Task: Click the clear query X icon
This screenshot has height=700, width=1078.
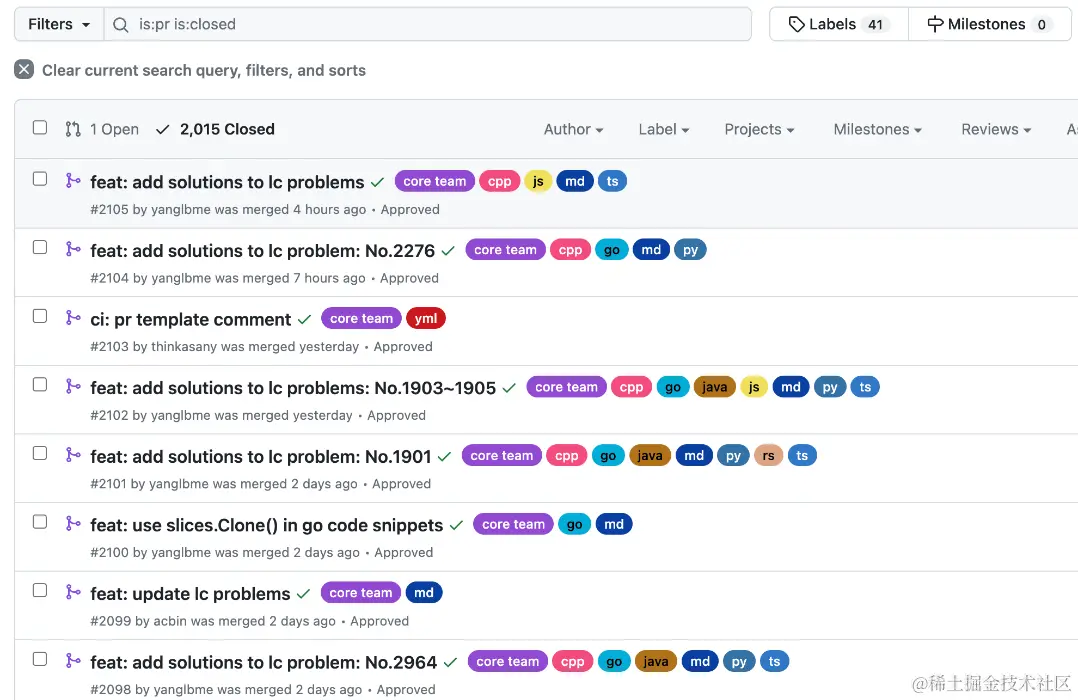Action: [24, 69]
